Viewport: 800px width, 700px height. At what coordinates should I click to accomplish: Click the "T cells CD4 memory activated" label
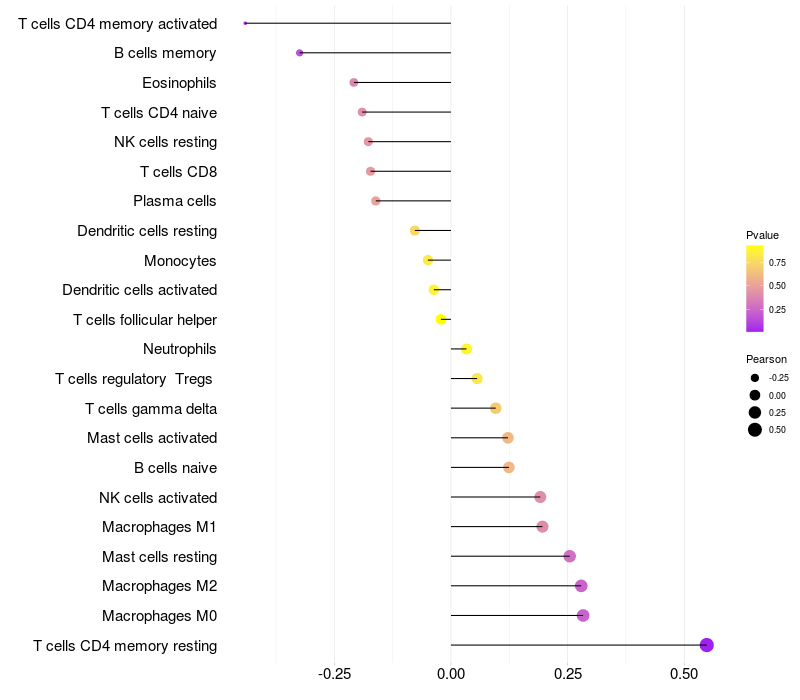(x=117, y=23)
